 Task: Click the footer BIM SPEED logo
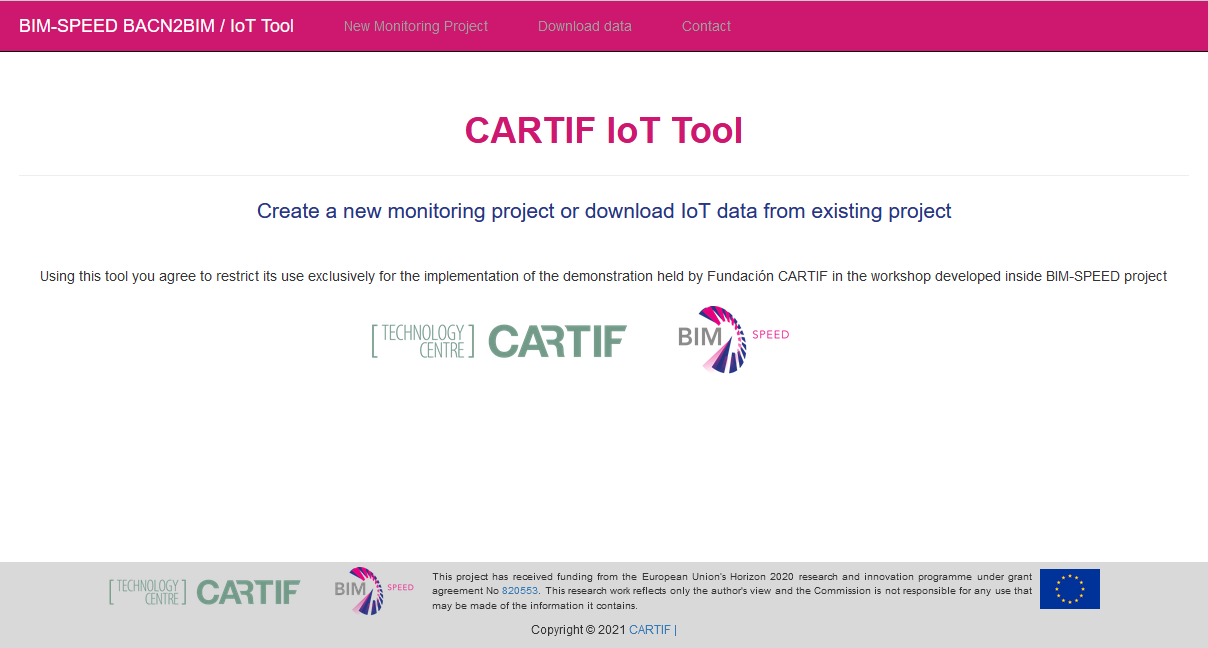tap(373, 590)
